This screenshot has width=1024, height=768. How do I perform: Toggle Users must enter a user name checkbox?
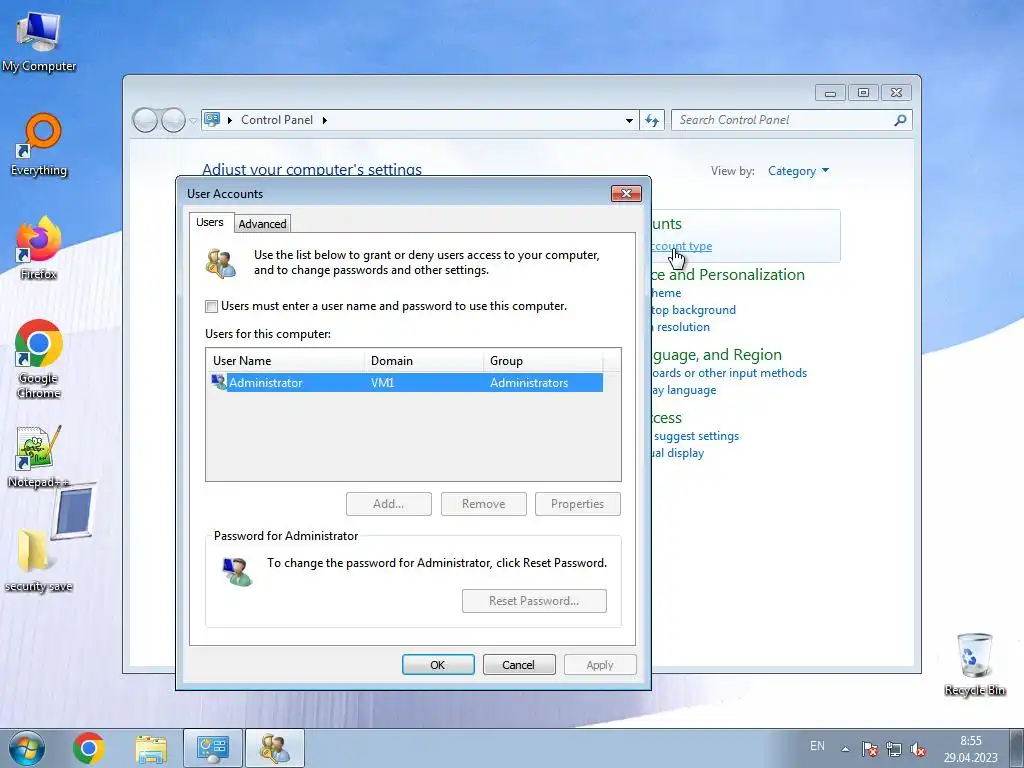(x=212, y=306)
